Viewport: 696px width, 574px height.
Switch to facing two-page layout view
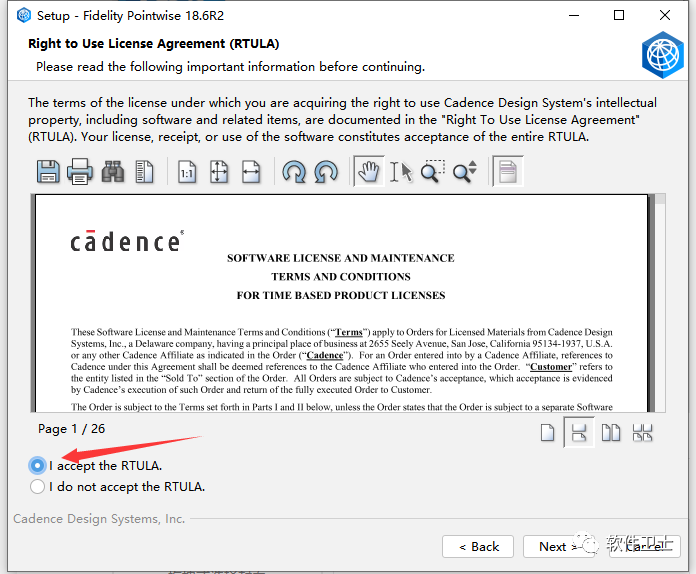(611, 432)
